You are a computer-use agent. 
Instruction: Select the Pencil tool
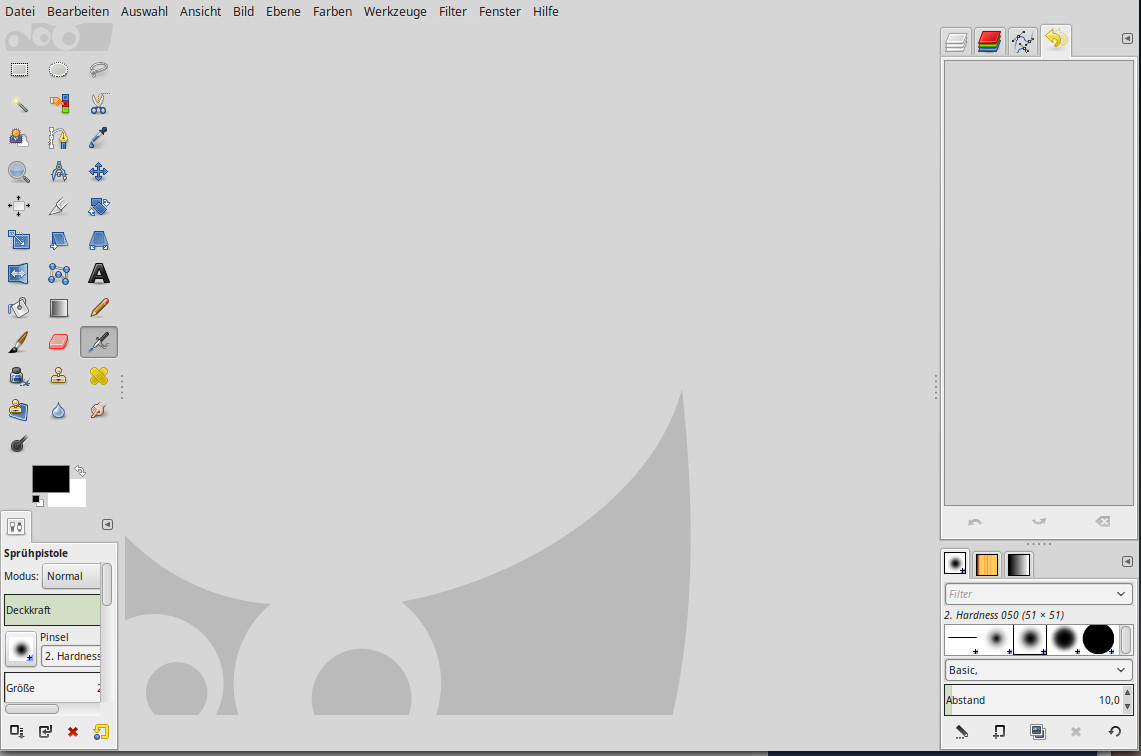pyautogui.click(x=98, y=308)
